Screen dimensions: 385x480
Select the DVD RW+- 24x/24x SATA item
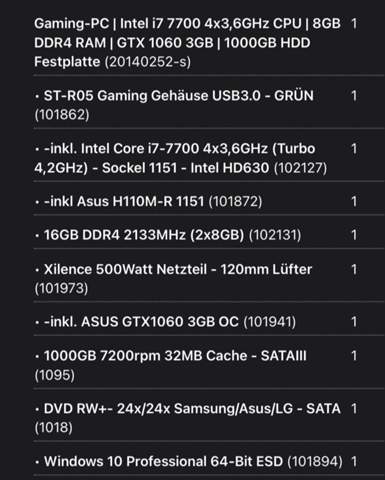click(x=209, y=418)
